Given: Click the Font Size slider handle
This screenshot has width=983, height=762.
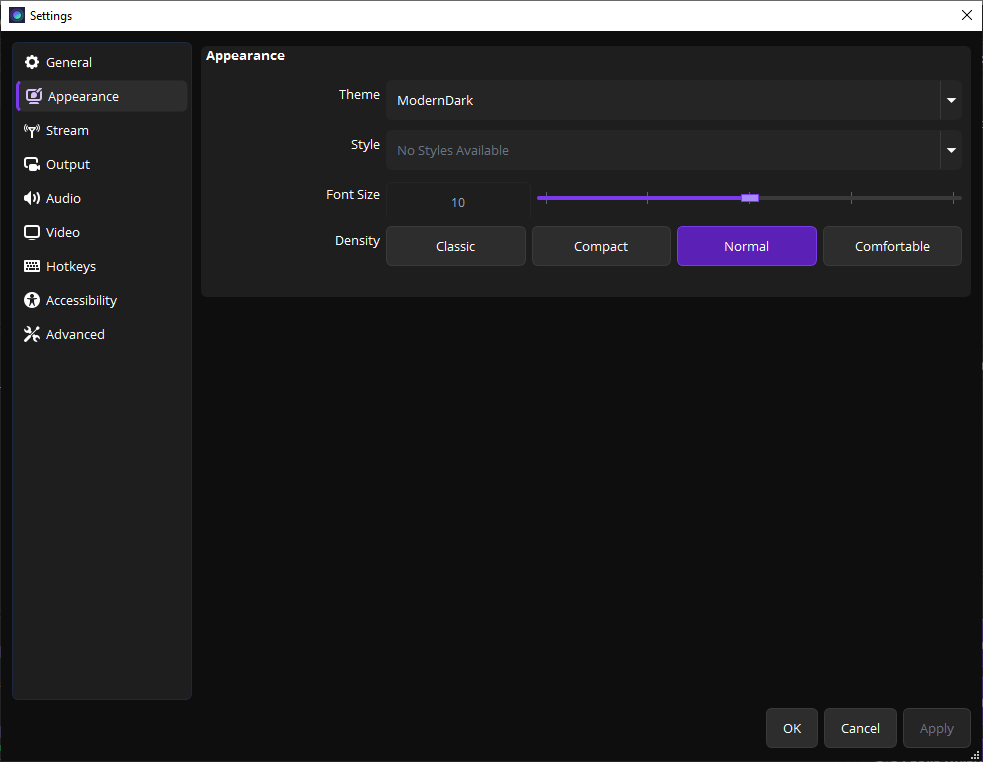Looking at the screenshot, I should (x=750, y=198).
